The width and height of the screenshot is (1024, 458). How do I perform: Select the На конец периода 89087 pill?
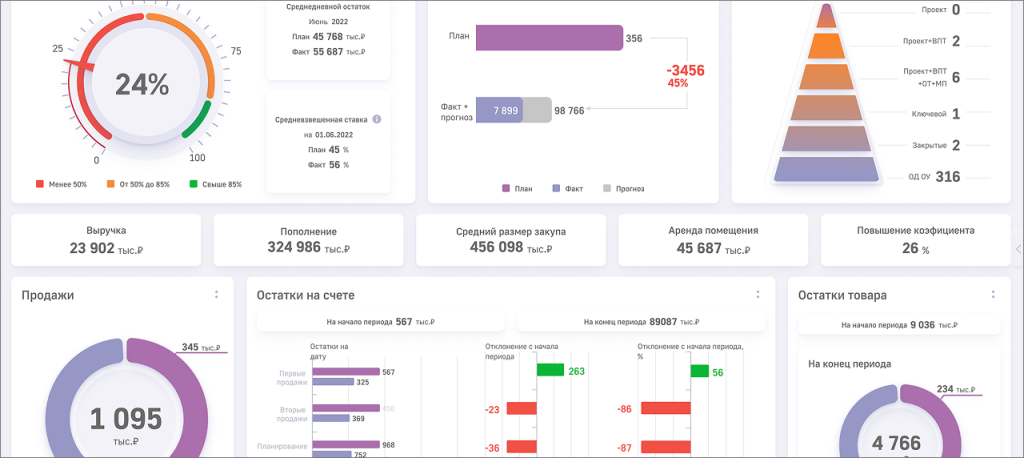click(640, 322)
